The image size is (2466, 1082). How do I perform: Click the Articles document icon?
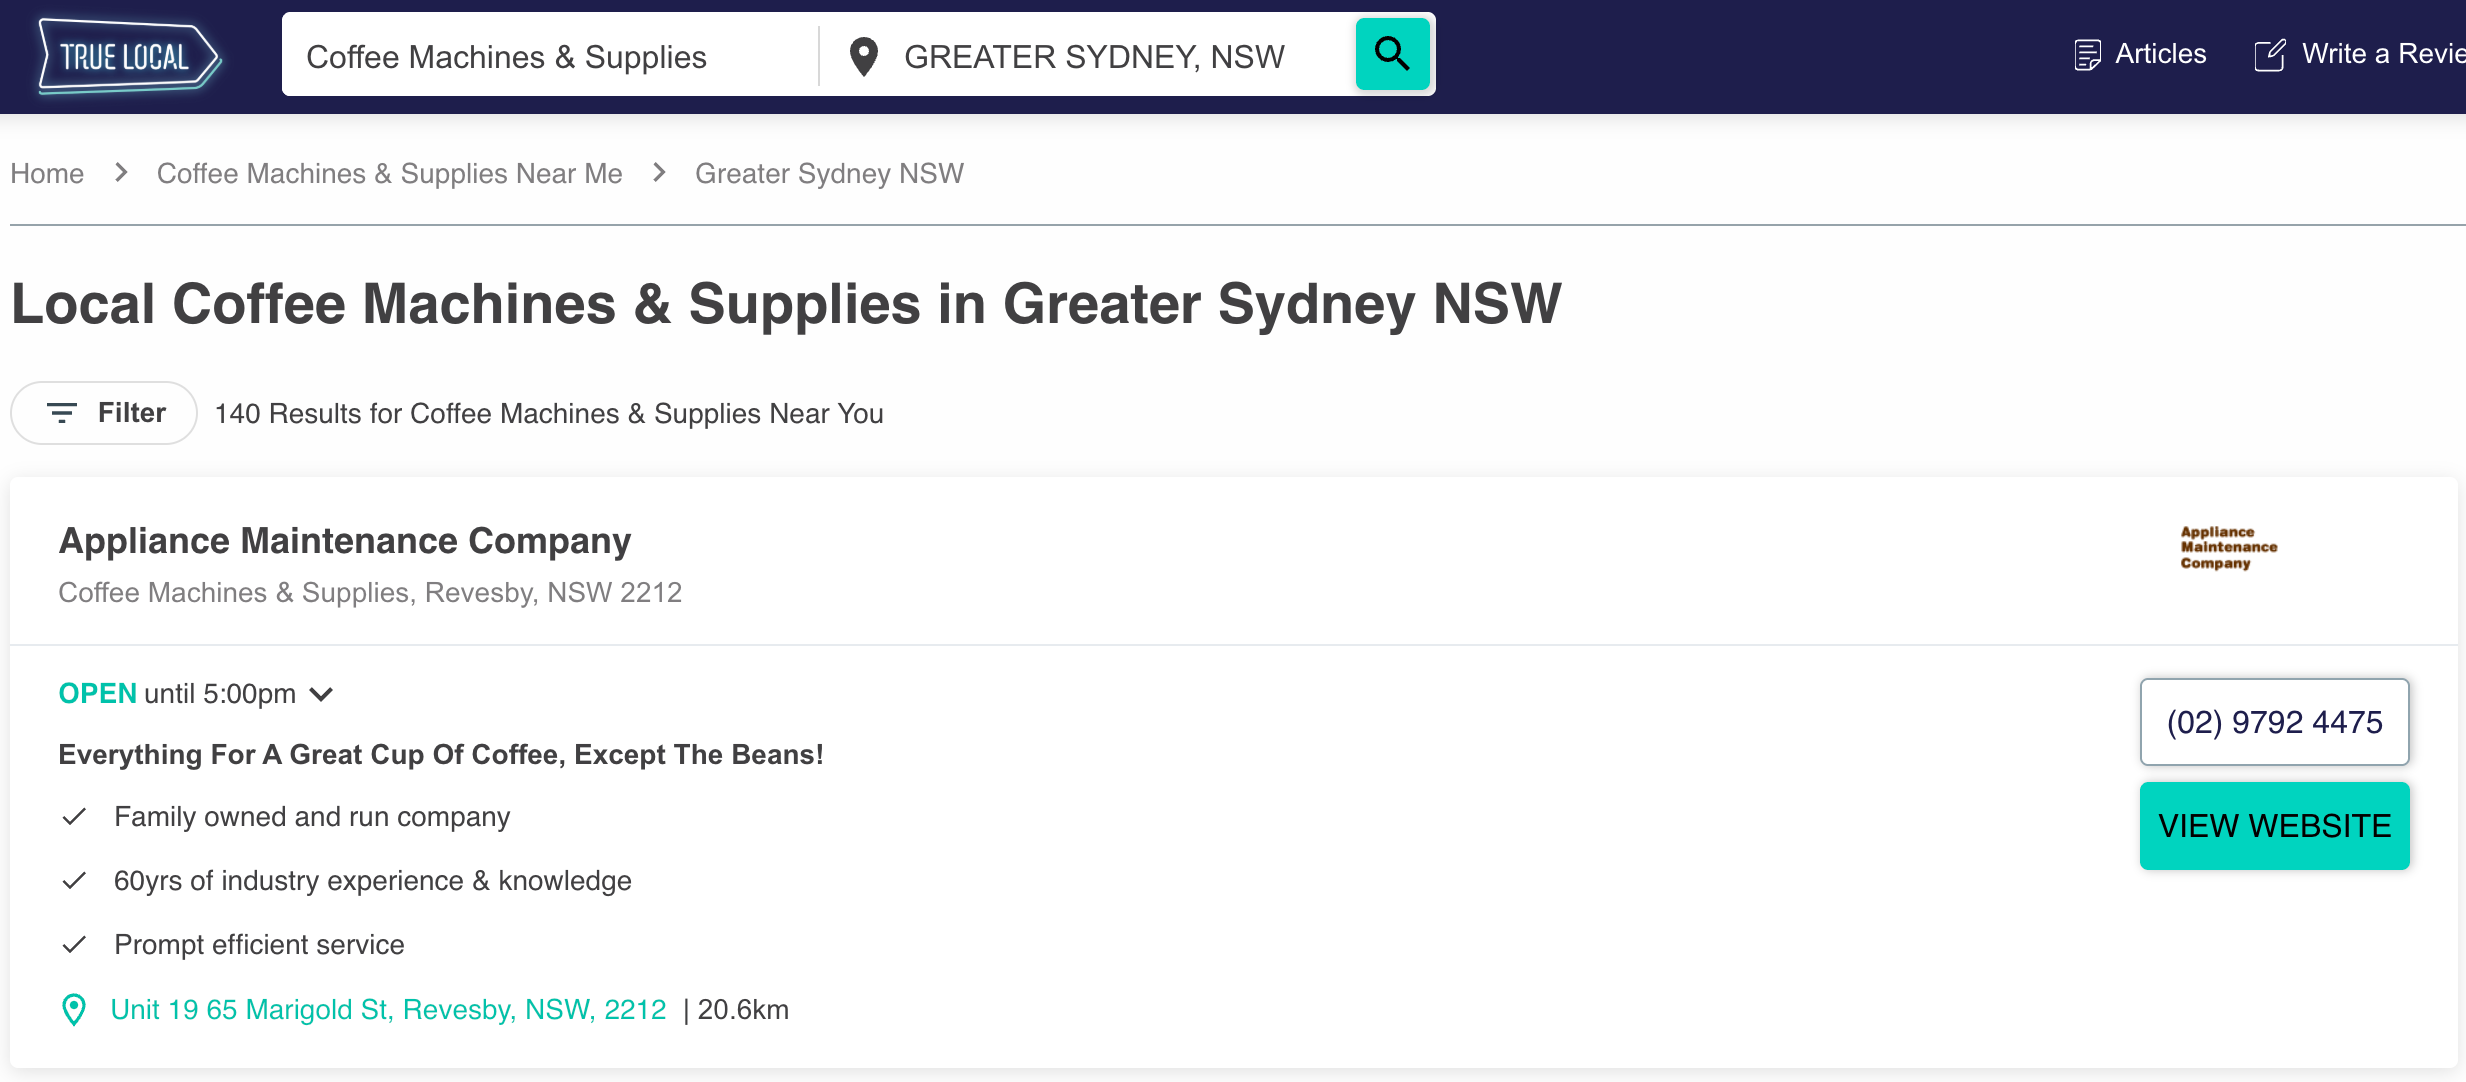coord(2087,55)
